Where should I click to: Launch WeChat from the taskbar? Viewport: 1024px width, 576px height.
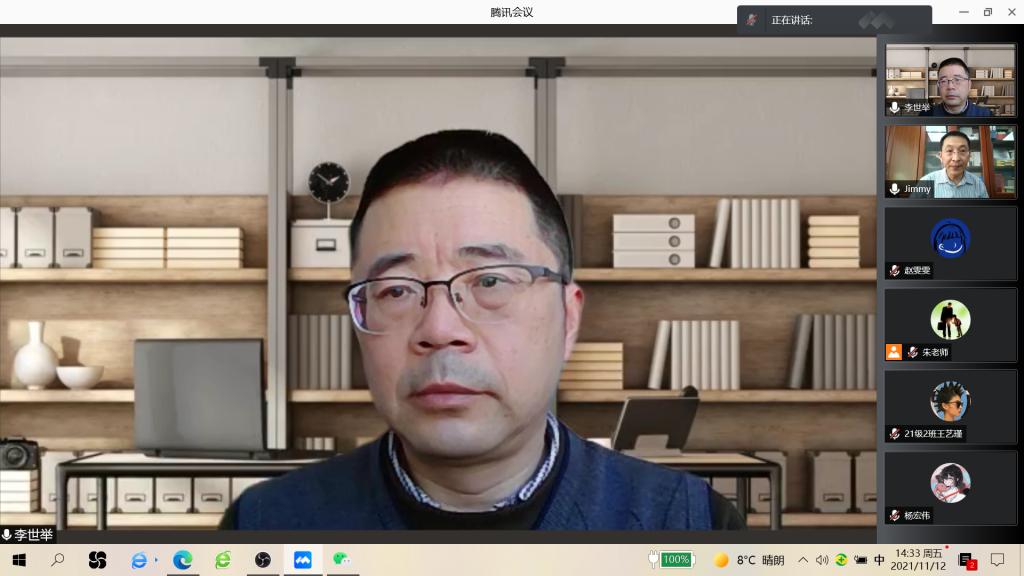(342, 560)
